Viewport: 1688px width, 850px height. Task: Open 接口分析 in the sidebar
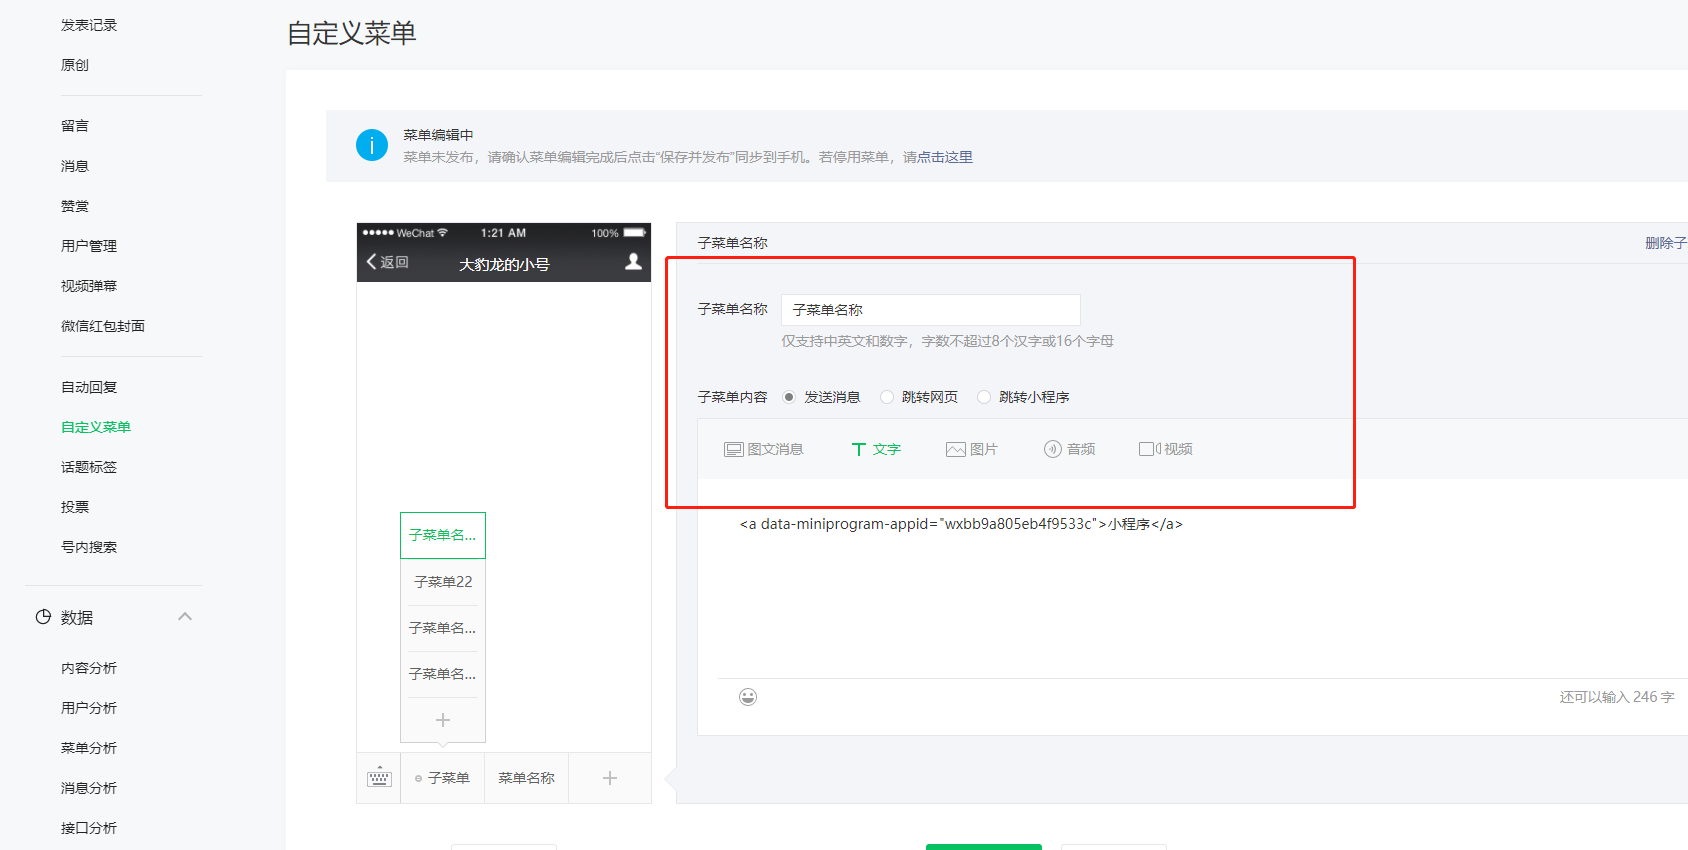click(89, 828)
